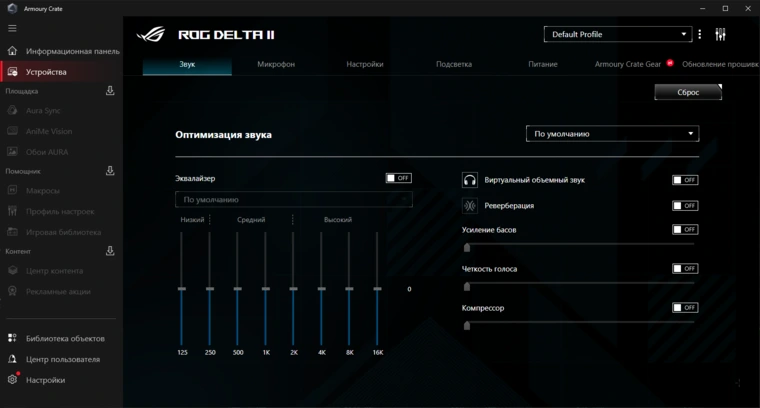Enable the Компрессор toggle

685,308
